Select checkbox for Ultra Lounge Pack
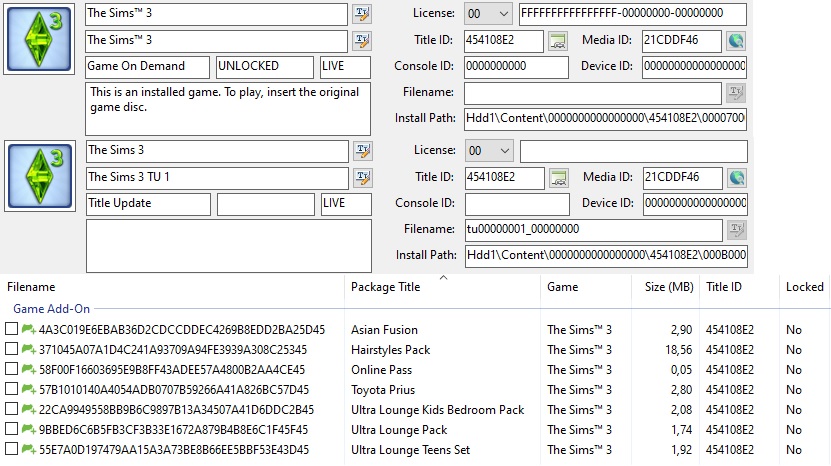The image size is (831, 466). point(12,429)
